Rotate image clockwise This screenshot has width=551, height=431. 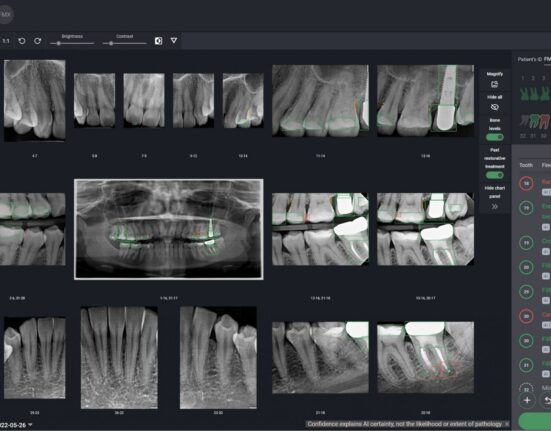click(x=38, y=41)
